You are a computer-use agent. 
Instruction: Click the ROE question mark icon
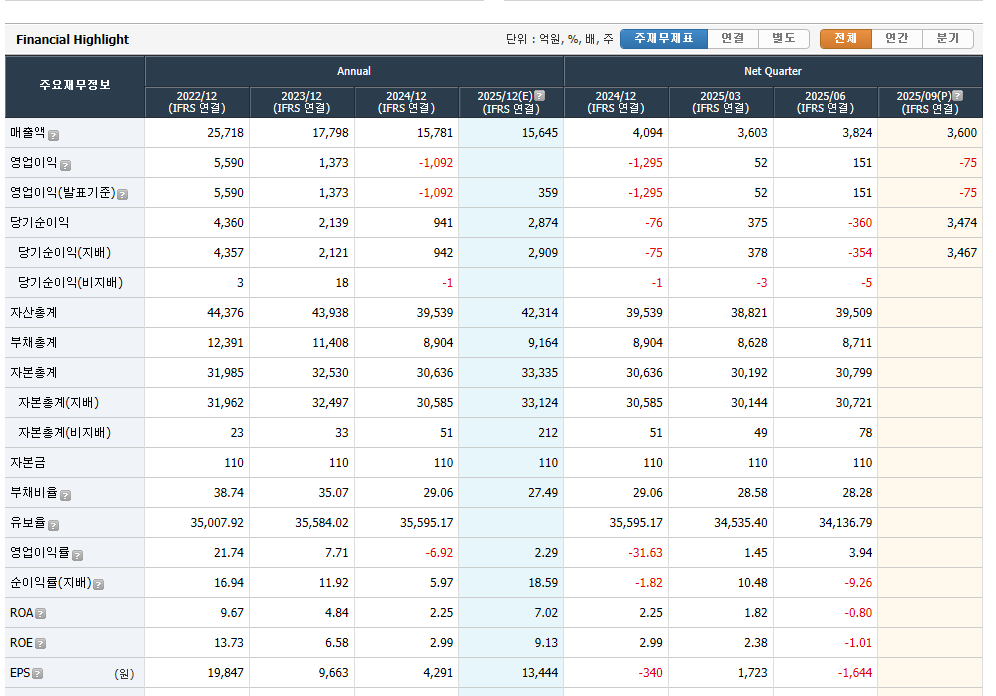[41, 644]
